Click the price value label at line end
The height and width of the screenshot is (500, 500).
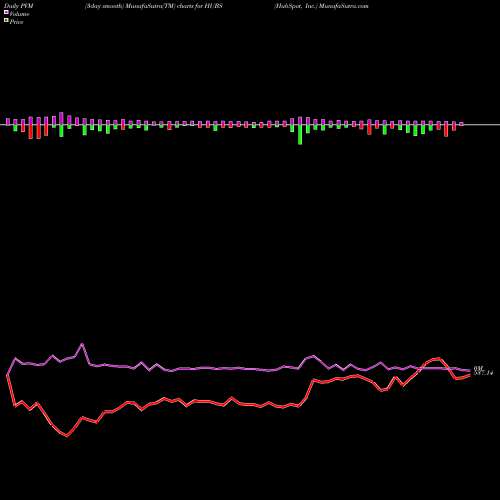click(x=483, y=373)
